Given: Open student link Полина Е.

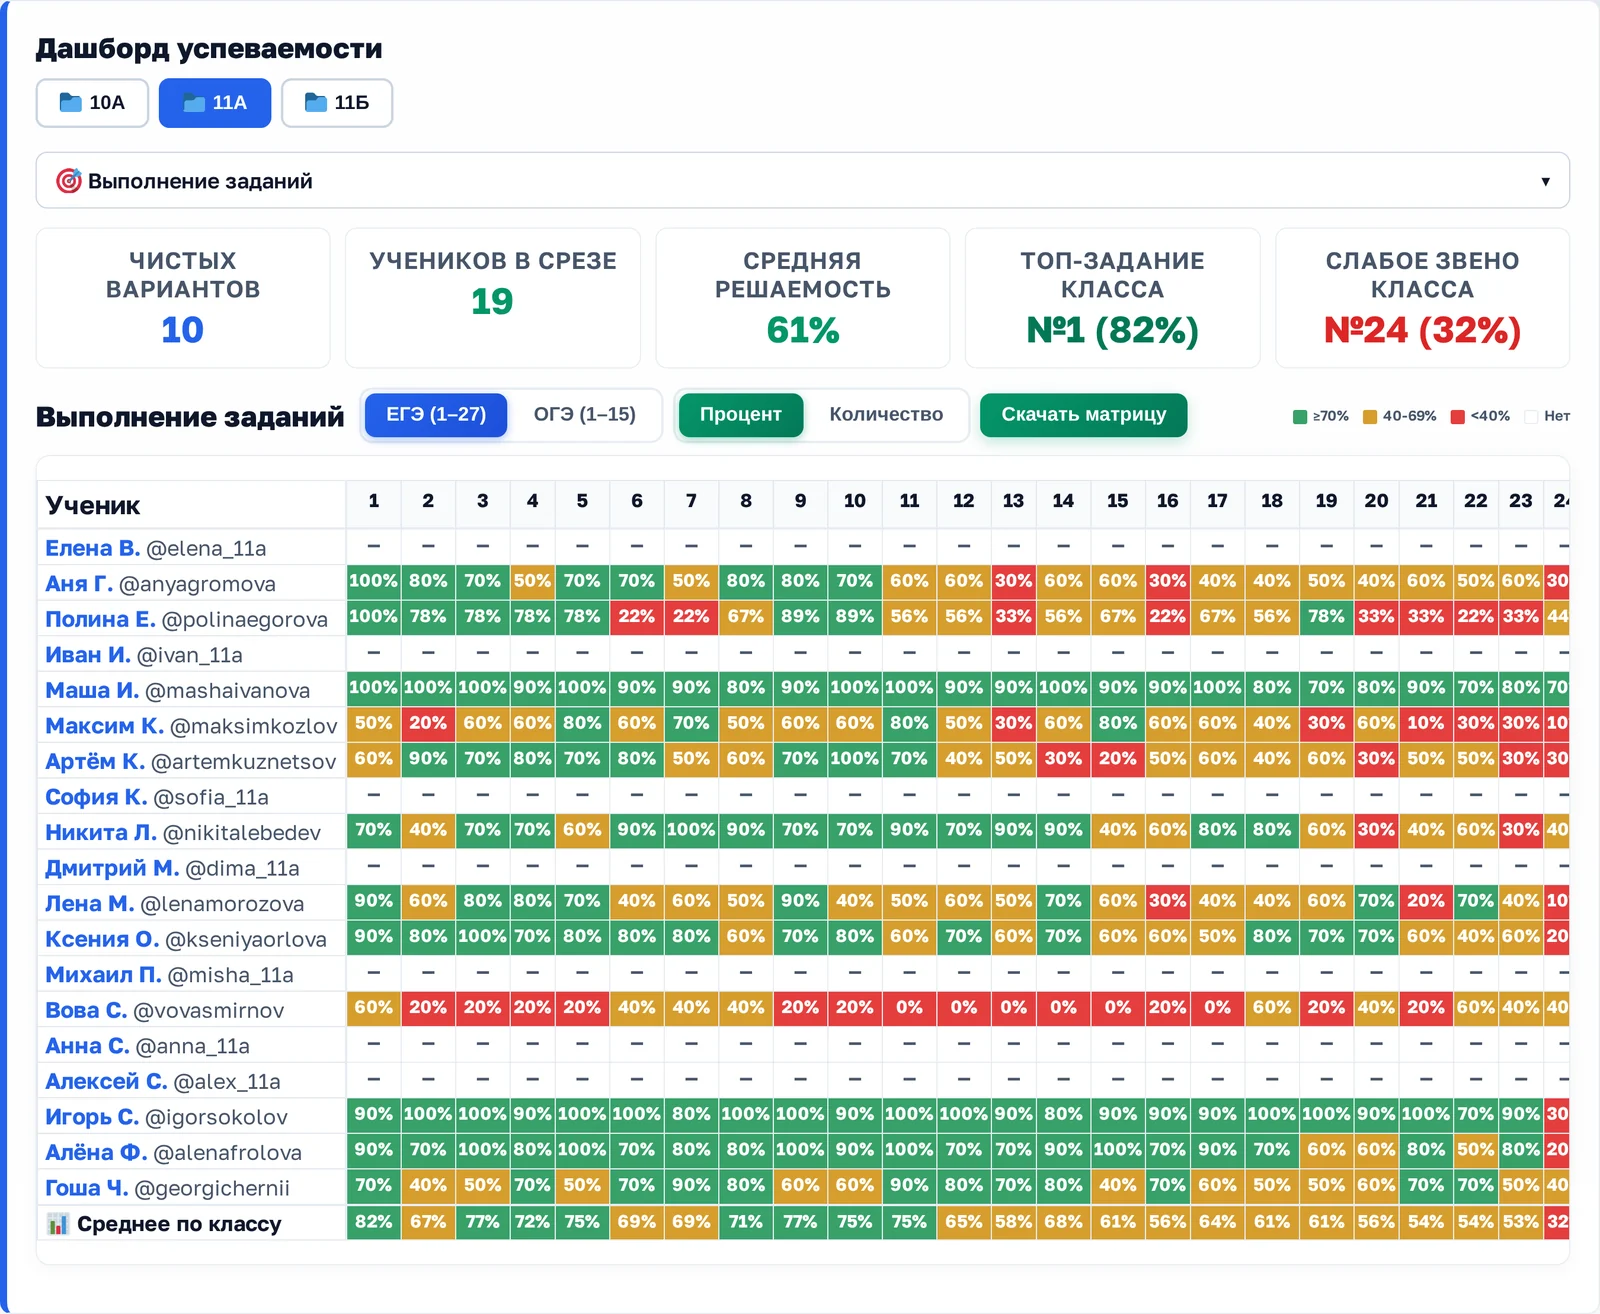Looking at the screenshot, I should [x=100, y=619].
